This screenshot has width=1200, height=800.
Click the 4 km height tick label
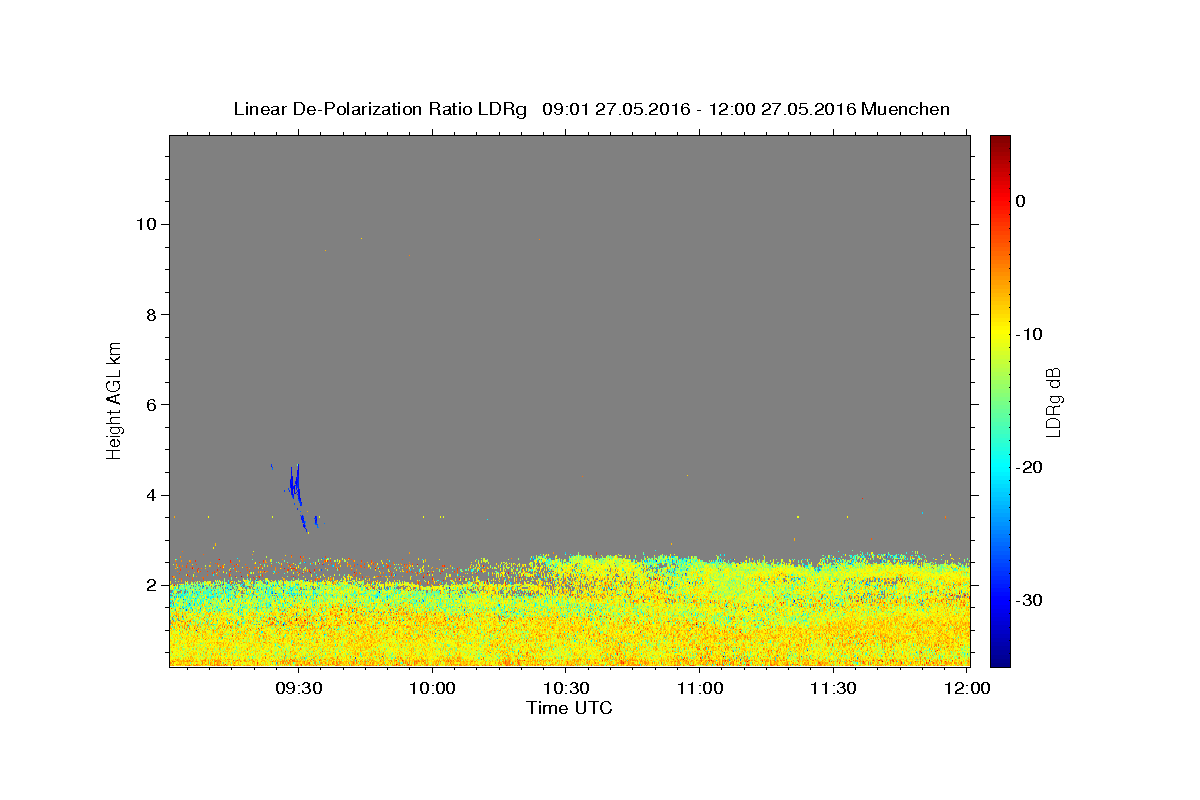(153, 495)
